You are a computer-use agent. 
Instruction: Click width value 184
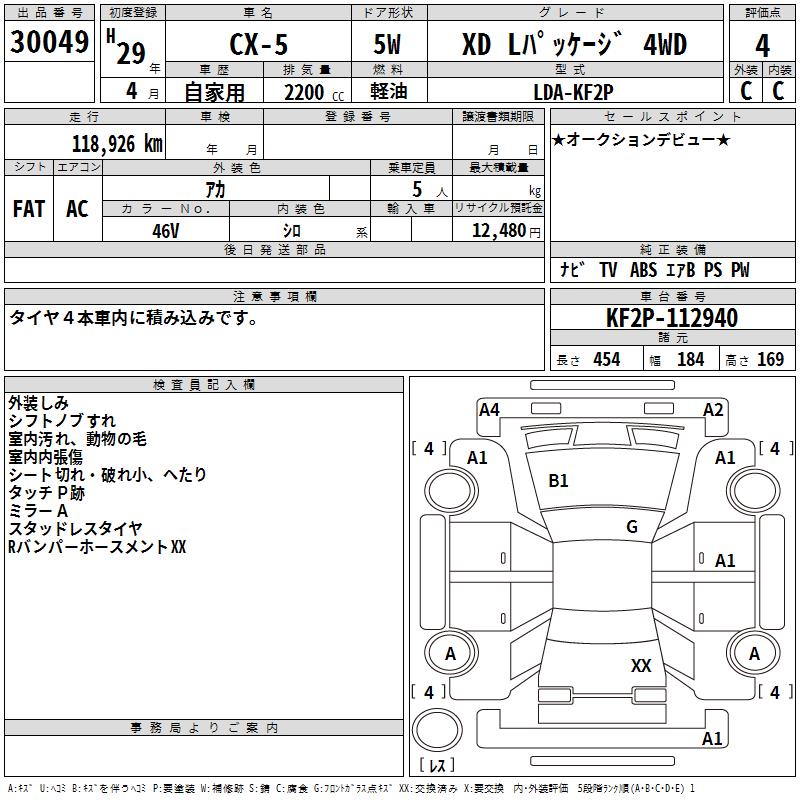point(690,360)
